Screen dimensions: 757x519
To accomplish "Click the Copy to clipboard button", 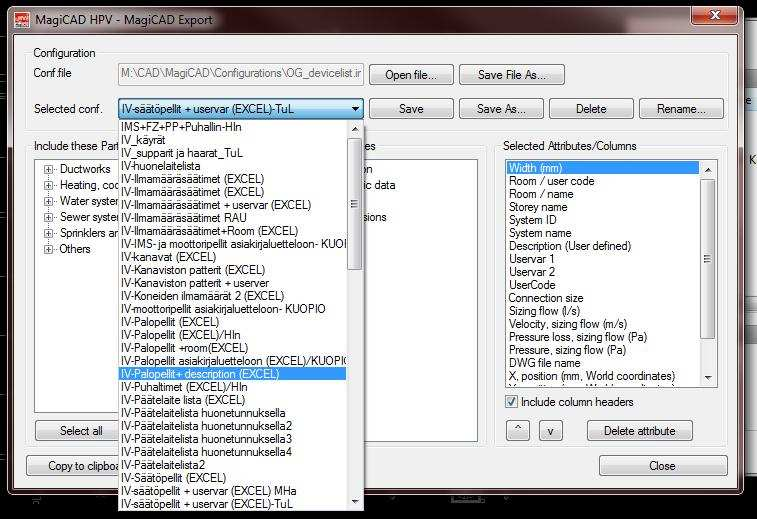I will tap(73, 466).
